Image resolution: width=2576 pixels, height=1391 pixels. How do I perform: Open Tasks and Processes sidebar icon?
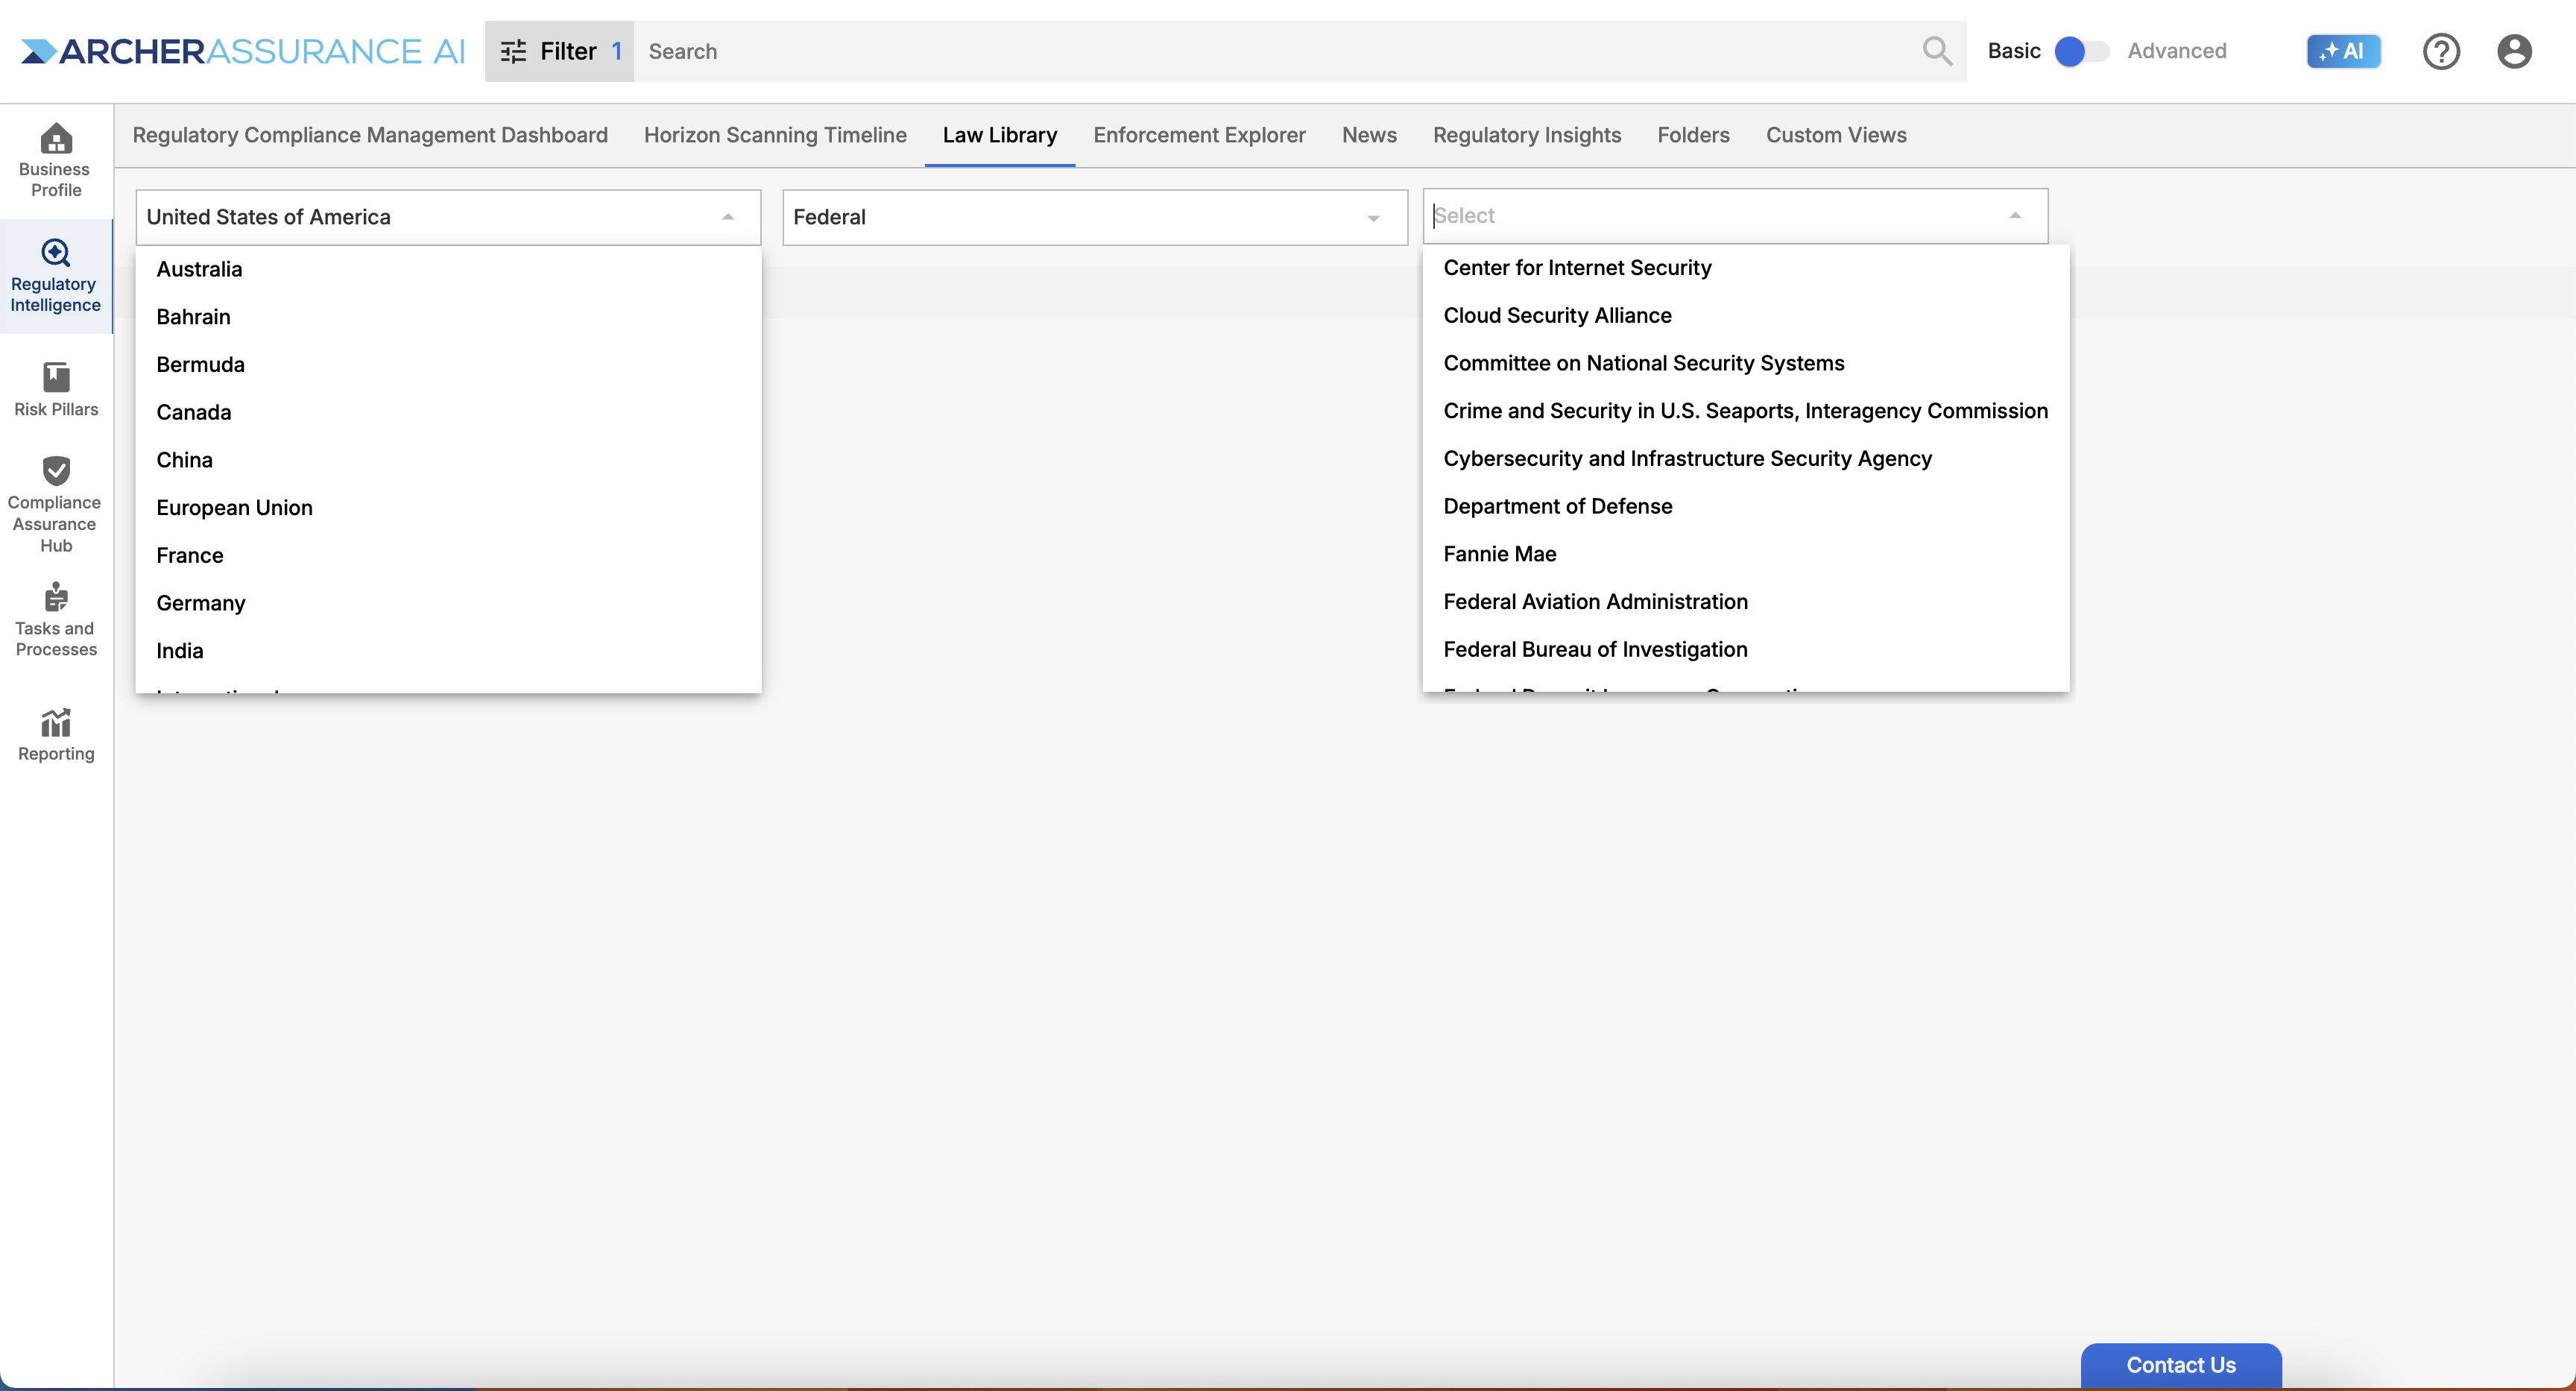coord(56,597)
